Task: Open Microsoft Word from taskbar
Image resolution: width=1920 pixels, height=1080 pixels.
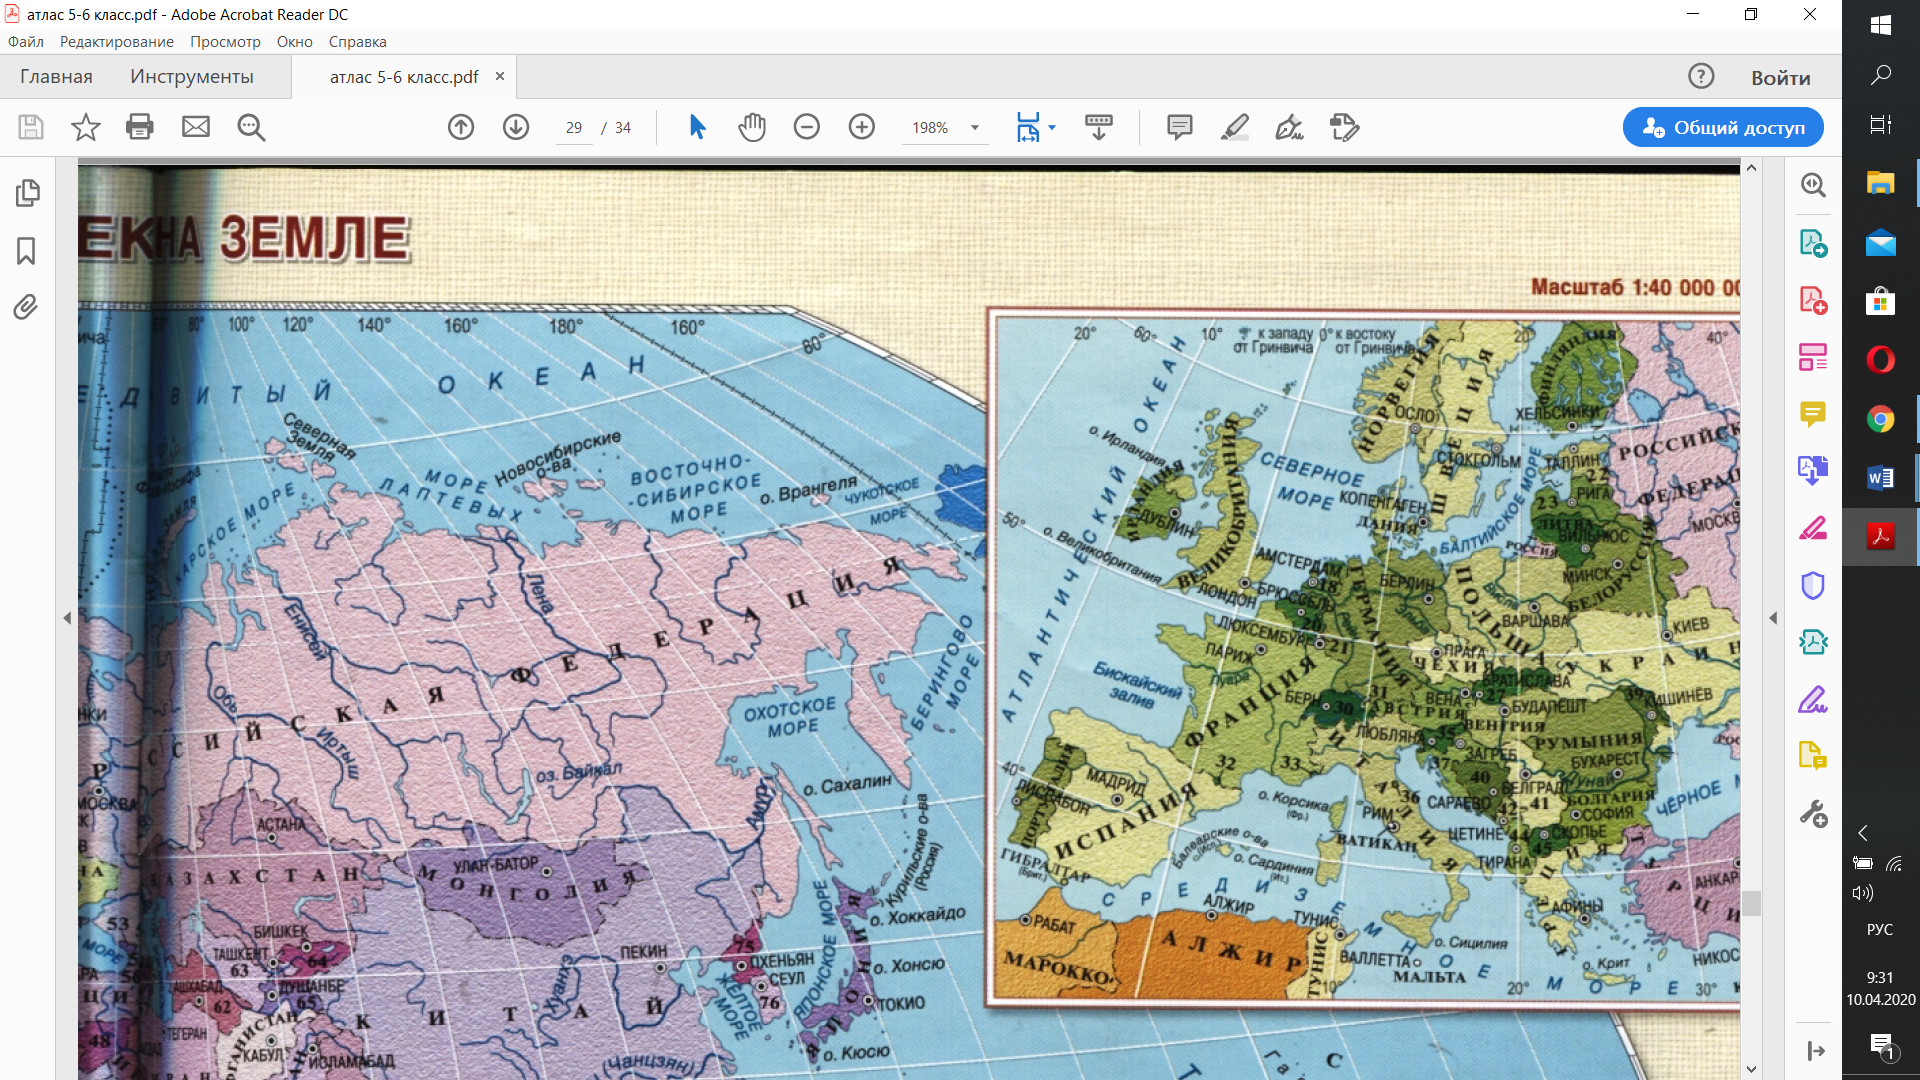Action: tap(1881, 478)
